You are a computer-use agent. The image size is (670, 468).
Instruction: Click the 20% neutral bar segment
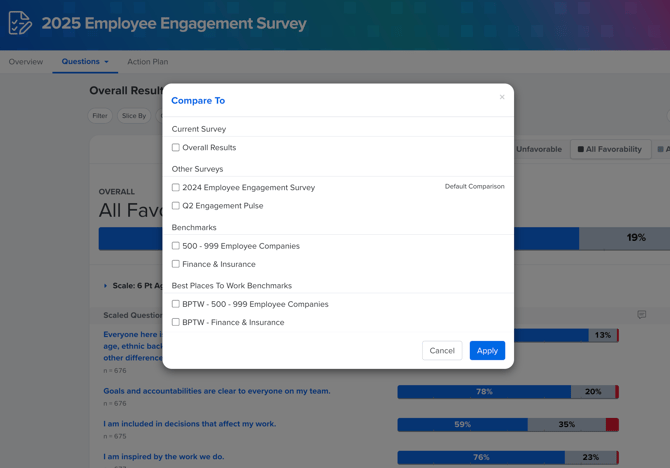pyautogui.click(x=593, y=391)
